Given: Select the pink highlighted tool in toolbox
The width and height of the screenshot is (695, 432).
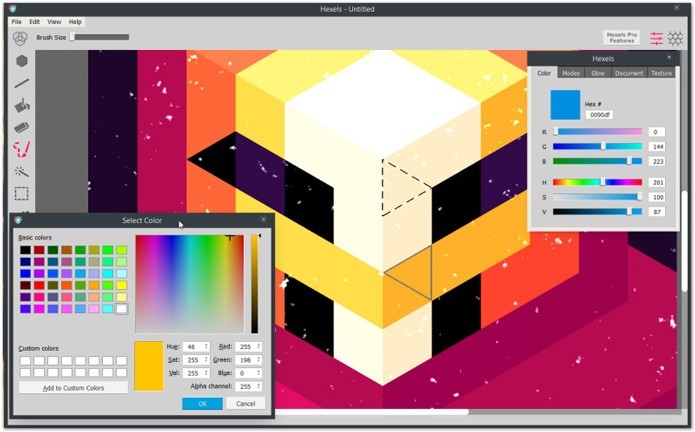Looking at the screenshot, I should click(22, 149).
